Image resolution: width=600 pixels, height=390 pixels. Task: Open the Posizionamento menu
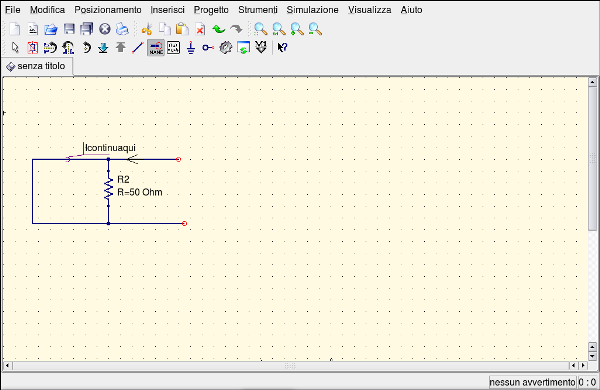108,10
